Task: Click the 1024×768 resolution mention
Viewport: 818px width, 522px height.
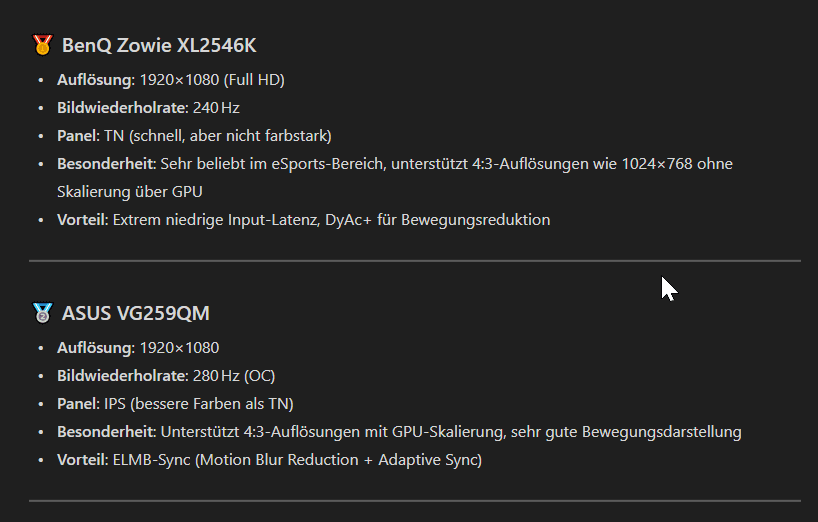Action: click(657, 164)
